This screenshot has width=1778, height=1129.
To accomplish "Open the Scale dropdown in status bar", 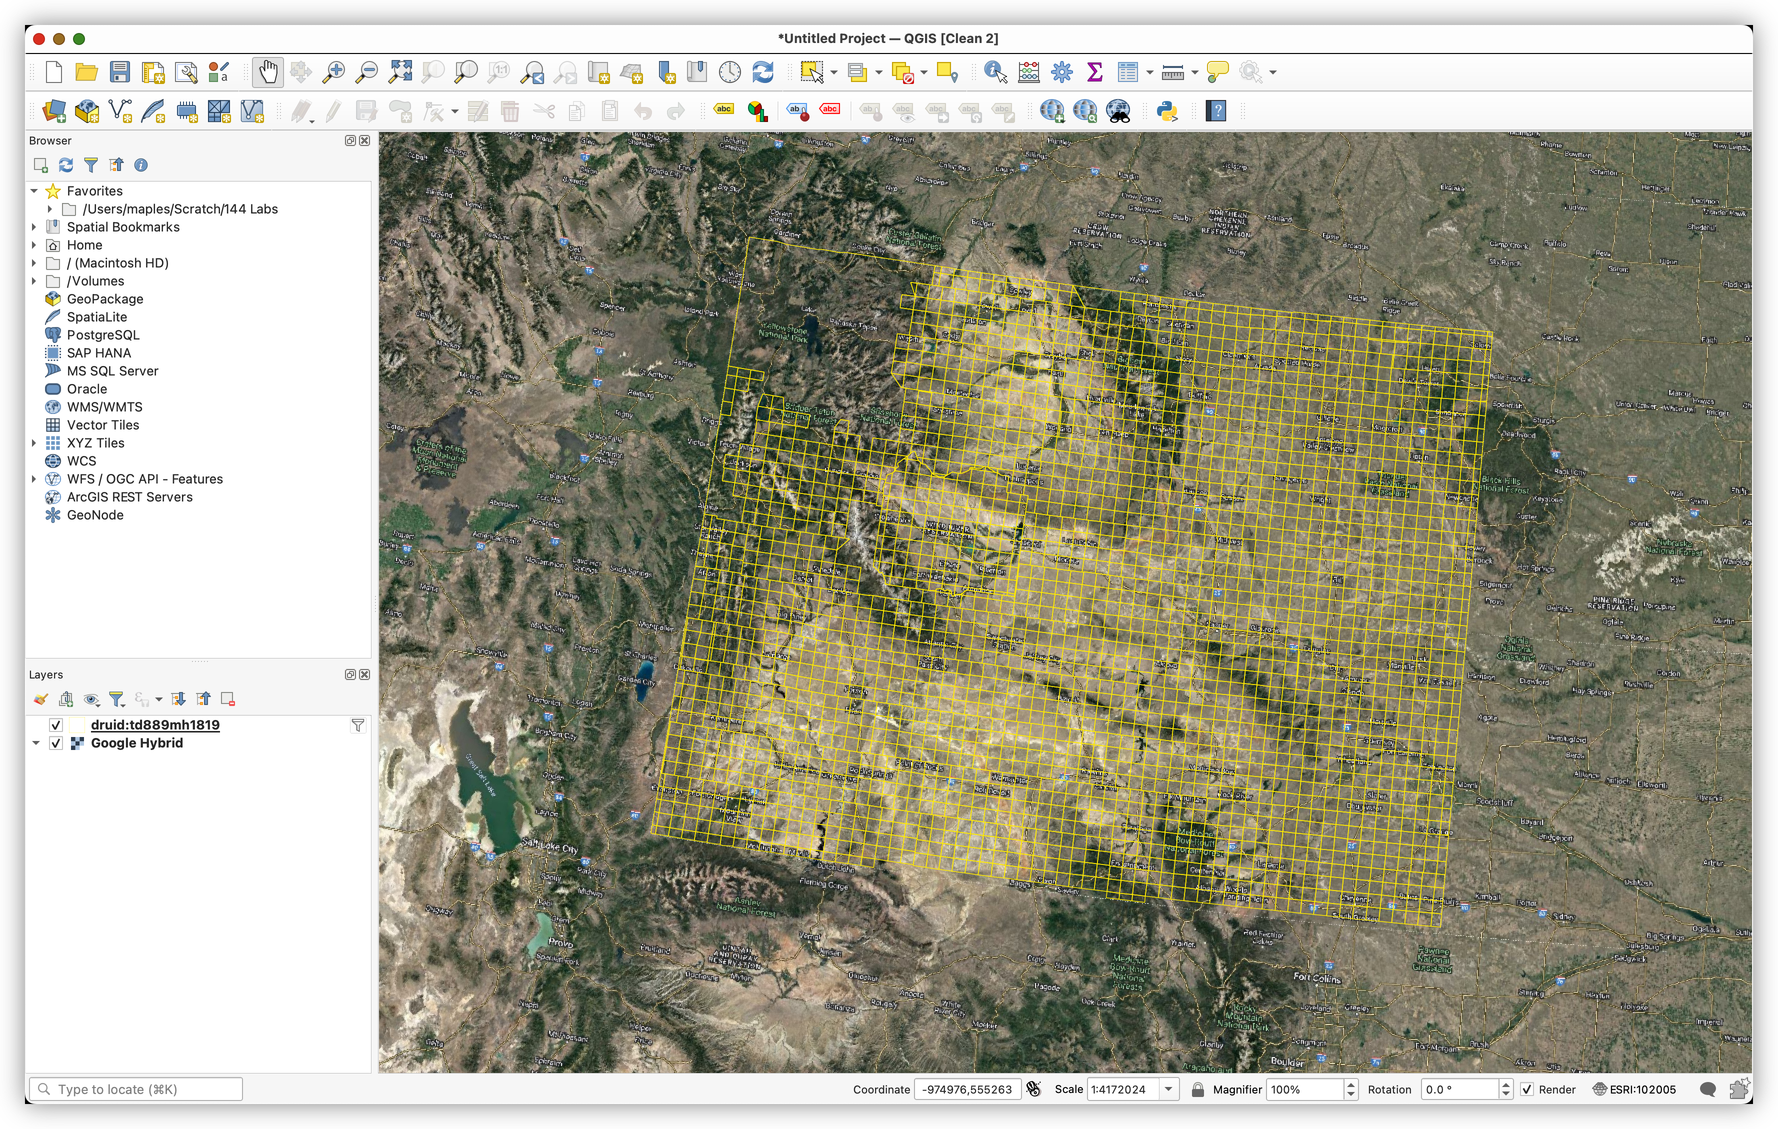I will pos(1168,1089).
